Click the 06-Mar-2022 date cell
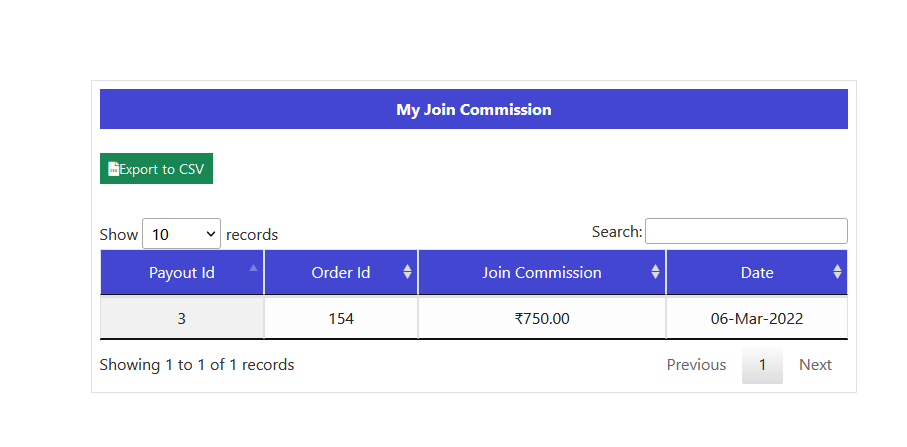 tap(756, 319)
